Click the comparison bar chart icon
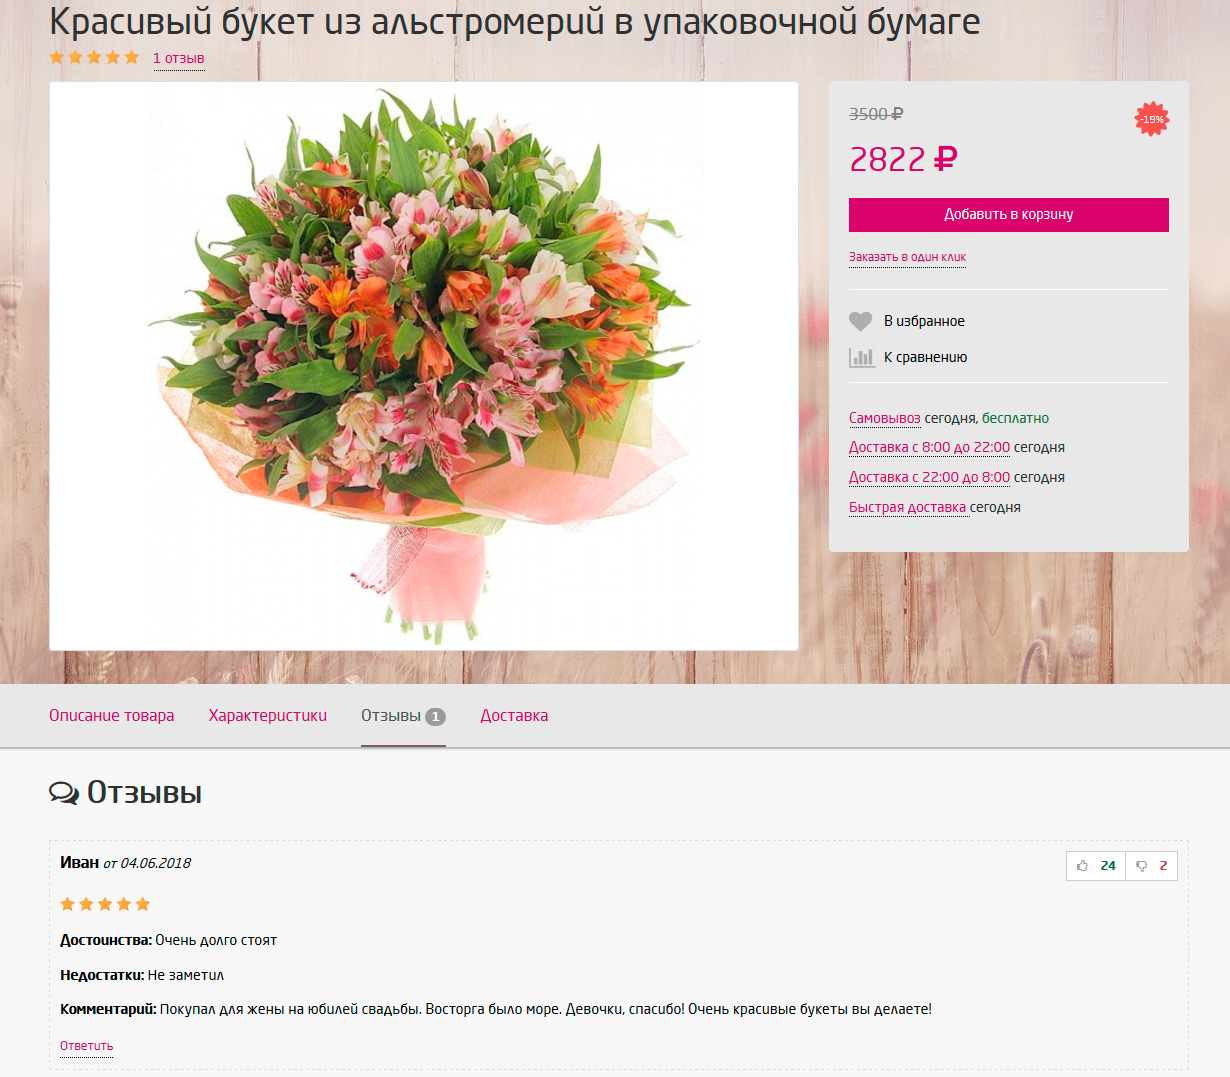Viewport: 1230px width, 1077px height. click(861, 357)
